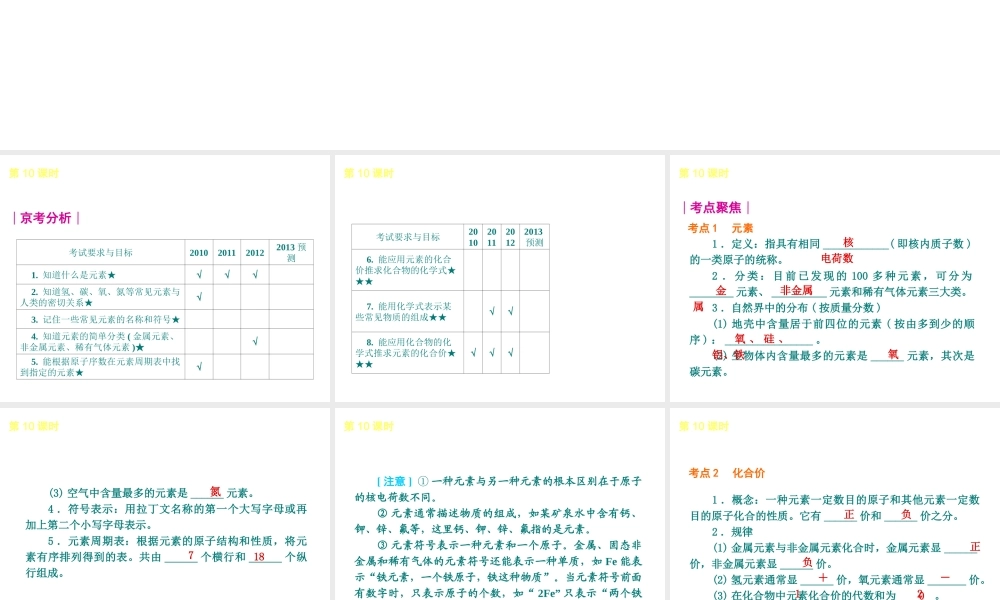The width and height of the screenshot is (1000, 600).
Task: Click the red number 18 blank
Action: (x=259, y=557)
